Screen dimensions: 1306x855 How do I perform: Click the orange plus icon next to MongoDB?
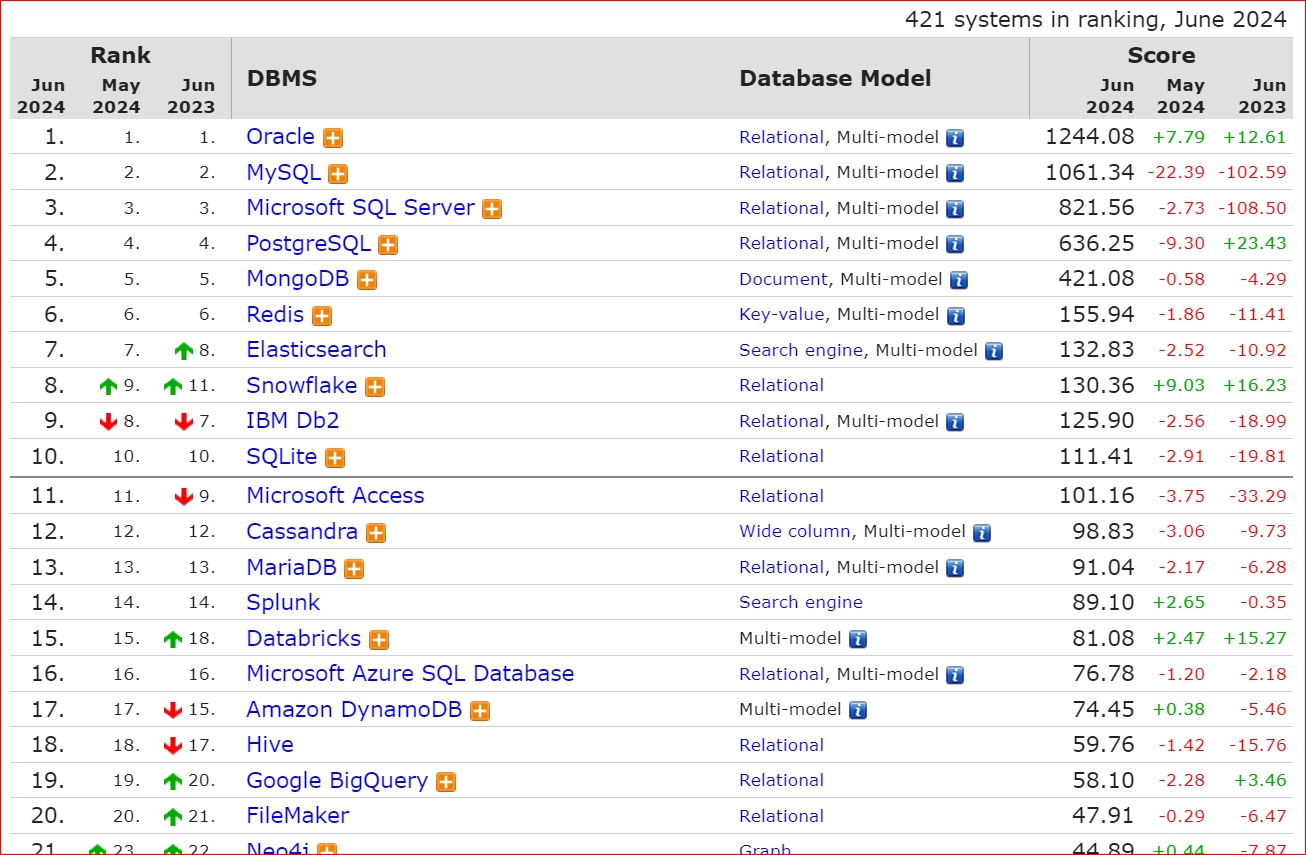(367, 280)
